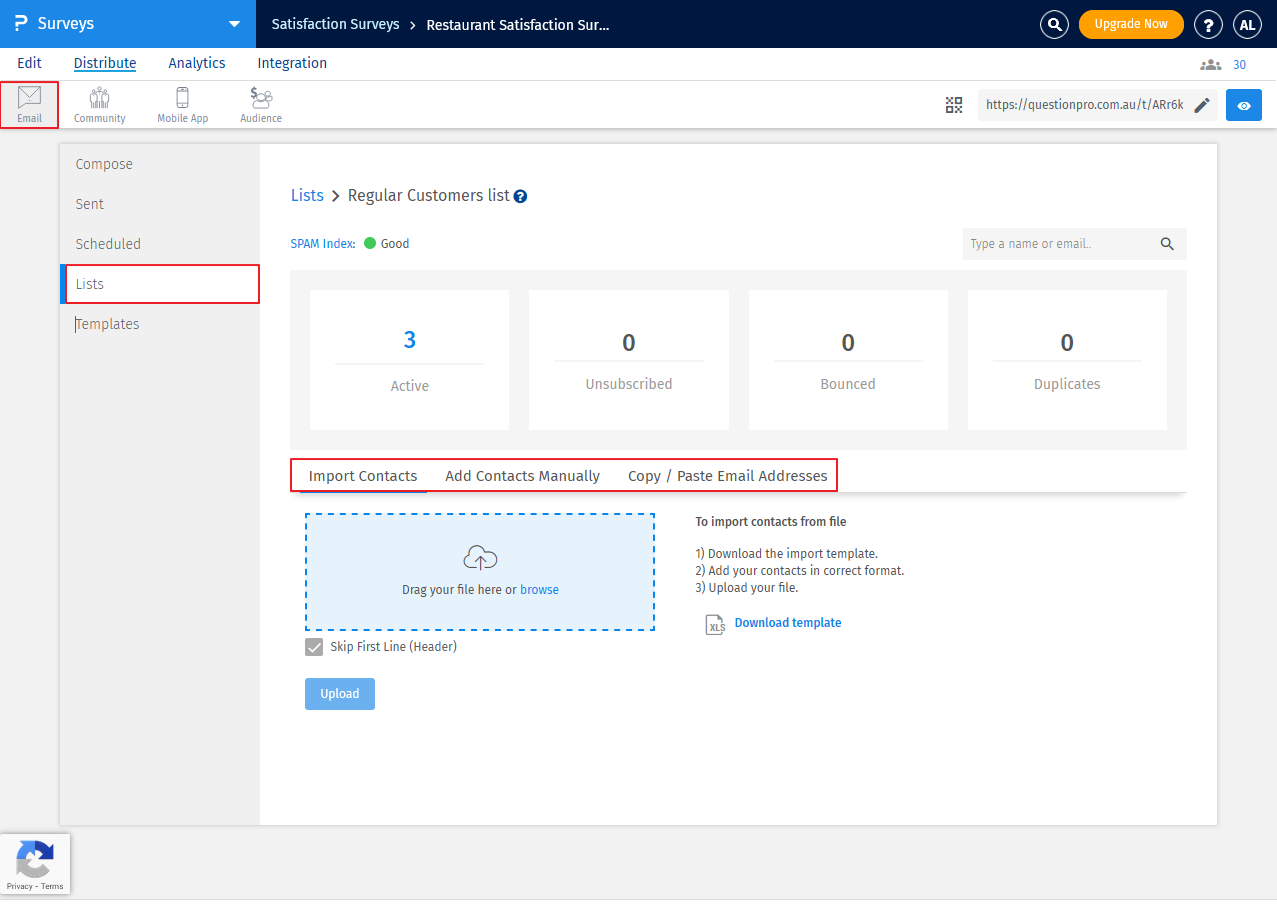Toggle Skip First Line (Header) checkbox

pos(314,647)
